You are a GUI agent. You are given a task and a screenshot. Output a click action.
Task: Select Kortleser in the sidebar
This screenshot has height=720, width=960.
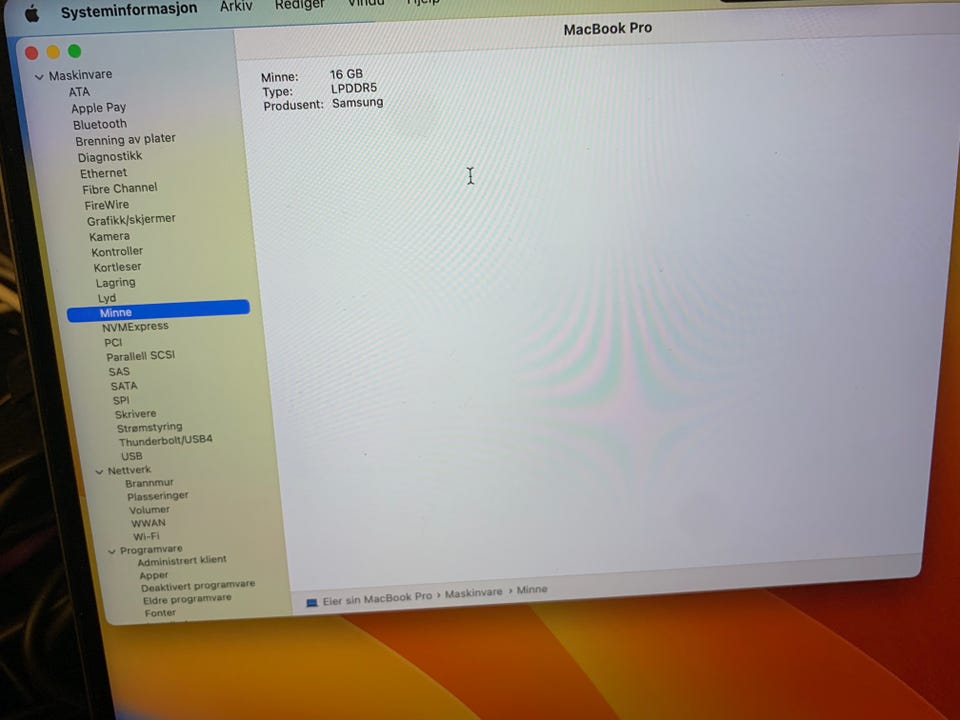coord(118,267)
